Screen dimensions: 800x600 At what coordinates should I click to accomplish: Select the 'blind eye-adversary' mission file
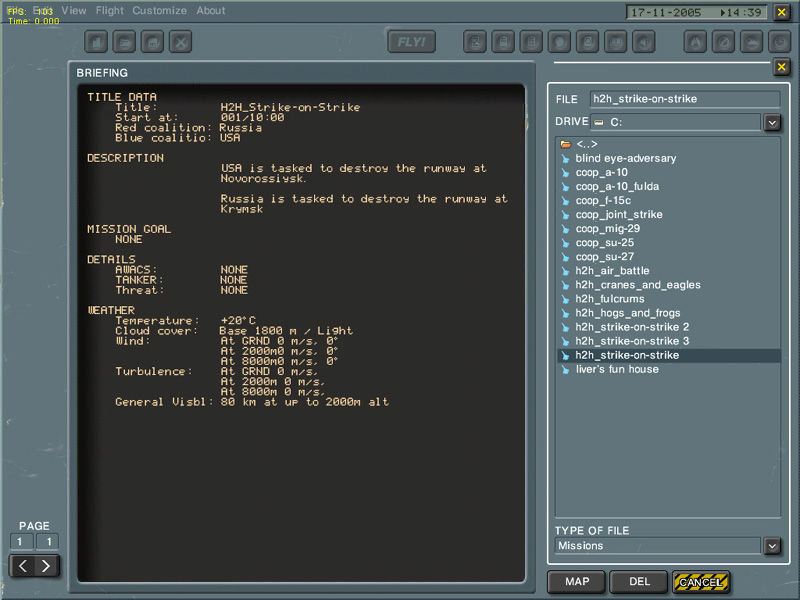coord(670,158)
